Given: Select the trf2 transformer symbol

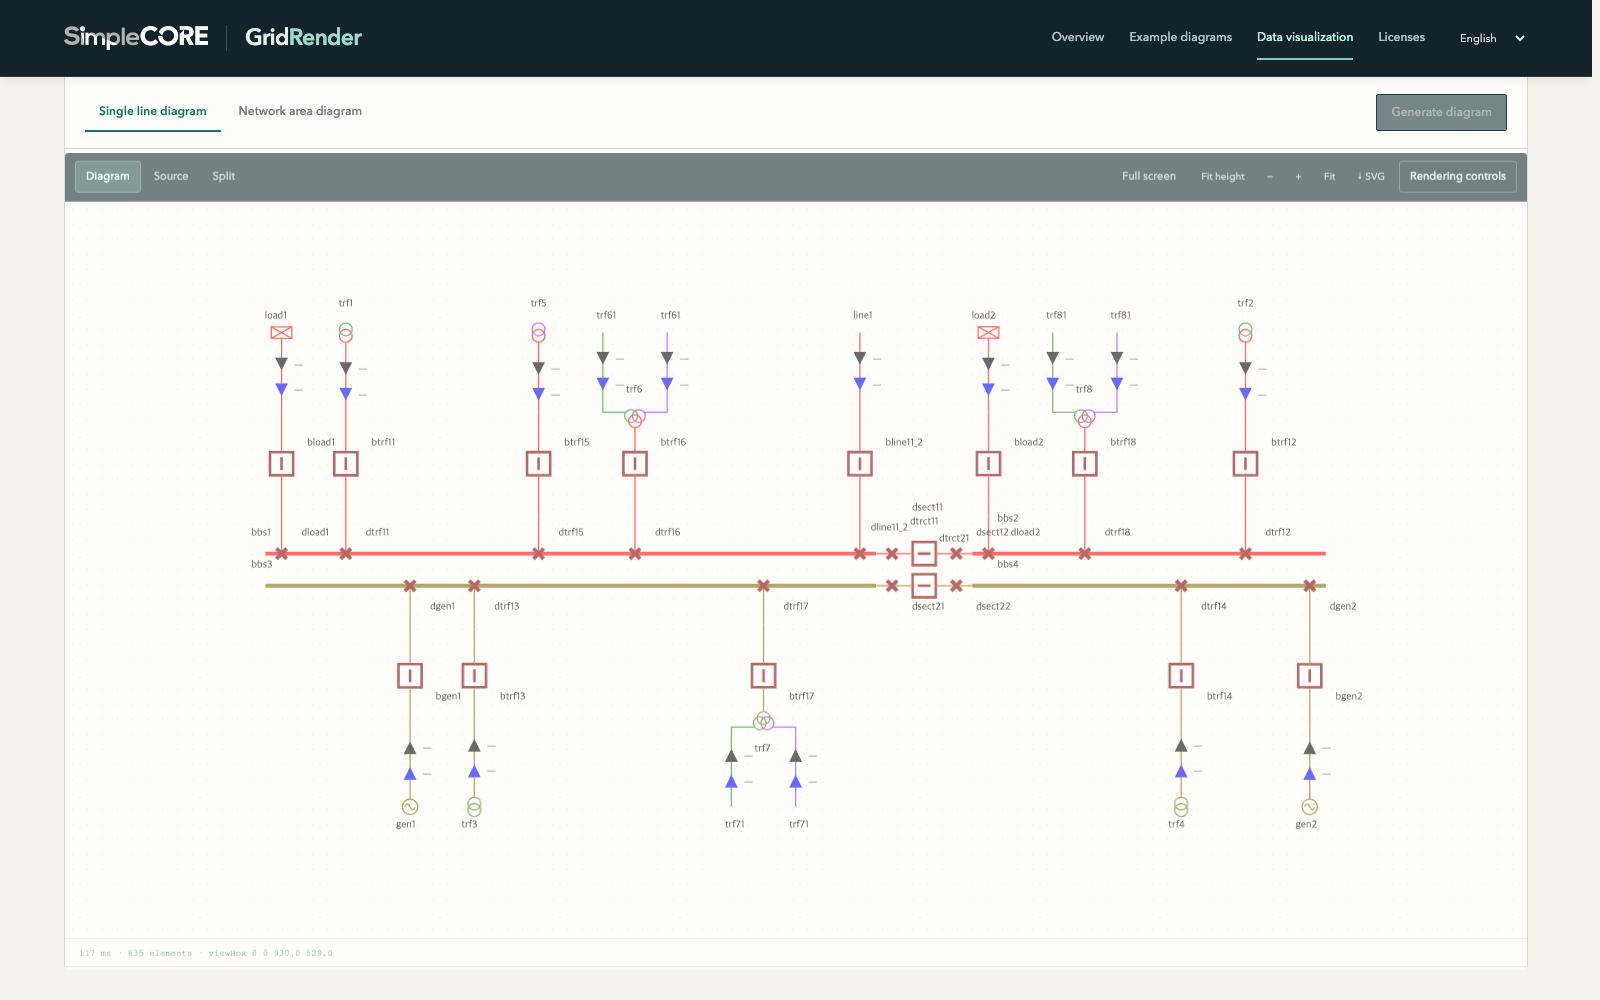Looking at the screenshot, I should pos(1245,333).
